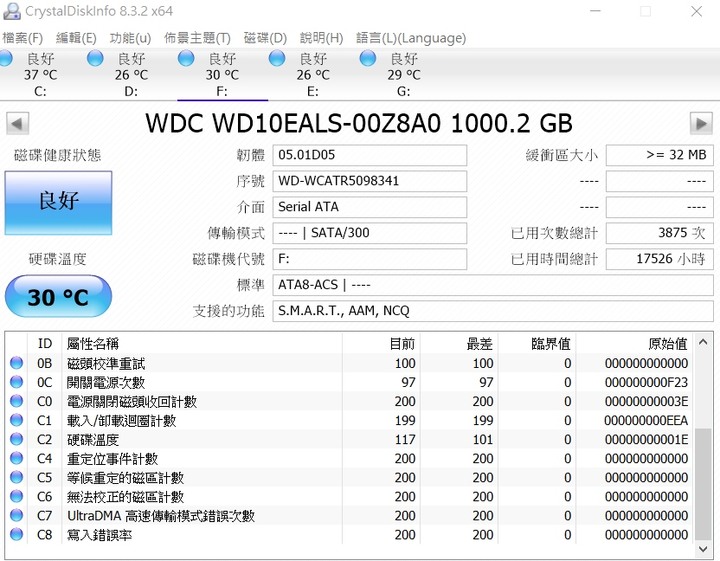Image resolution: width=720 pixels, height=561 pixels.
Task: Click status orb of attribute C4 row
Action: point(17,458)
